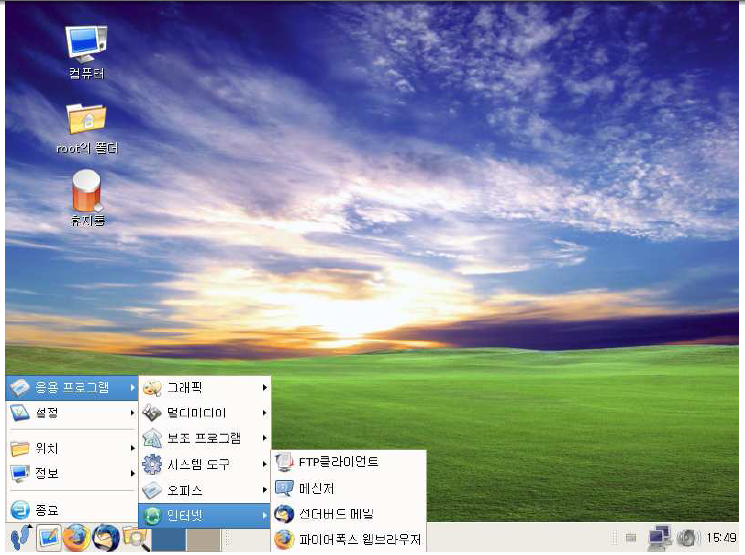The width and height of the screenshot is (745, 555).
Task: Launch Firefox from the taskbar quick launcher
Action: [x=76, y=538]
